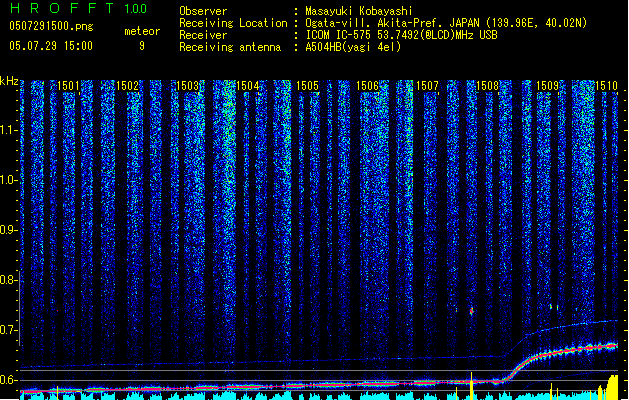
Task: Click the 0.6 kHz axis tick label
Action: tap(9, 380)
